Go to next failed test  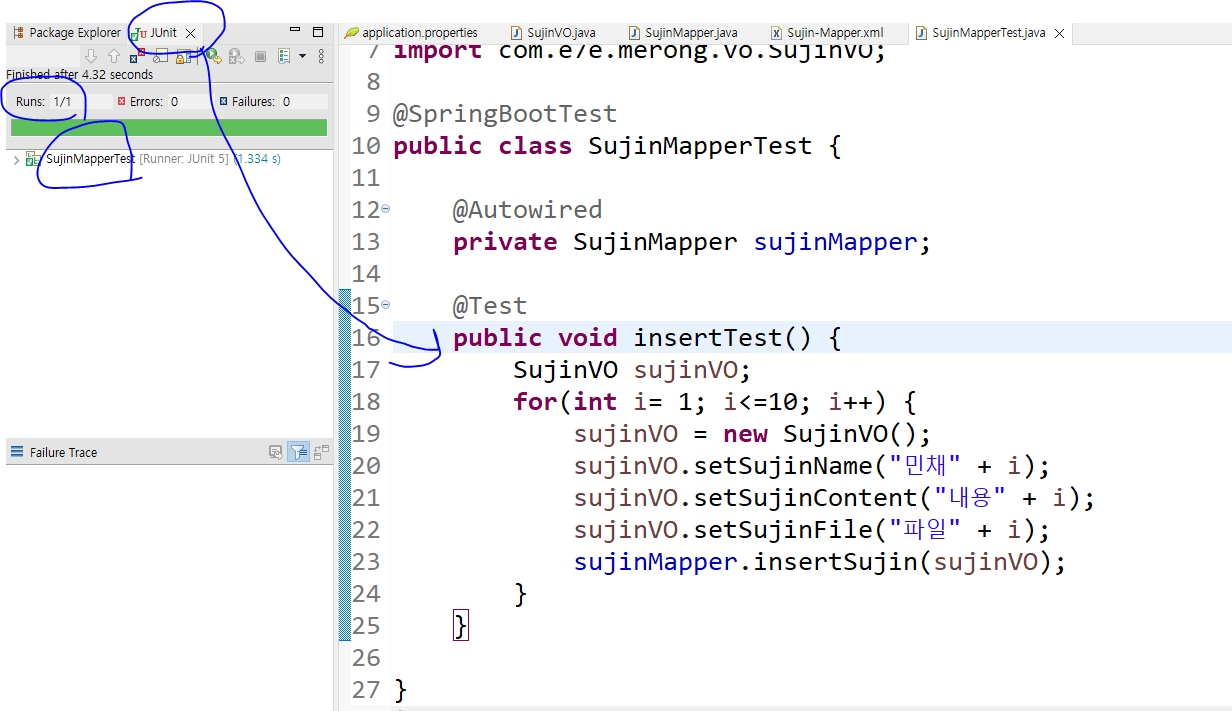[90, 56]
